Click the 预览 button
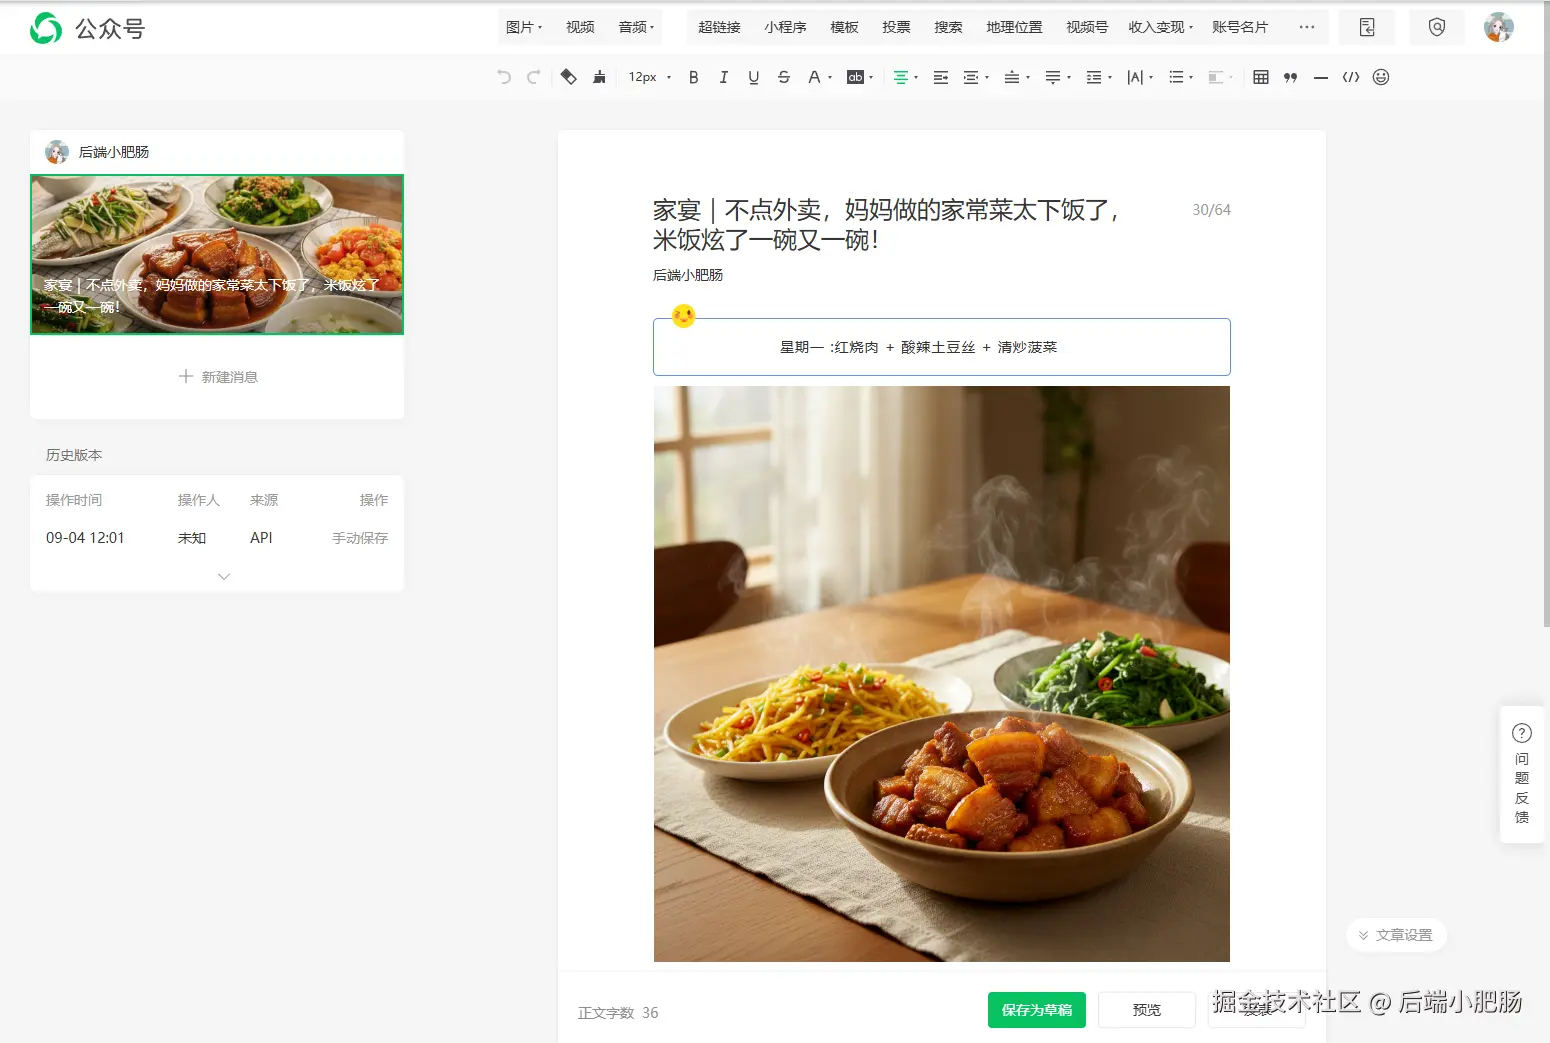The width and height of the screenshot is (1550, 1043). pyautogui.click(x=1146, y=1010)
